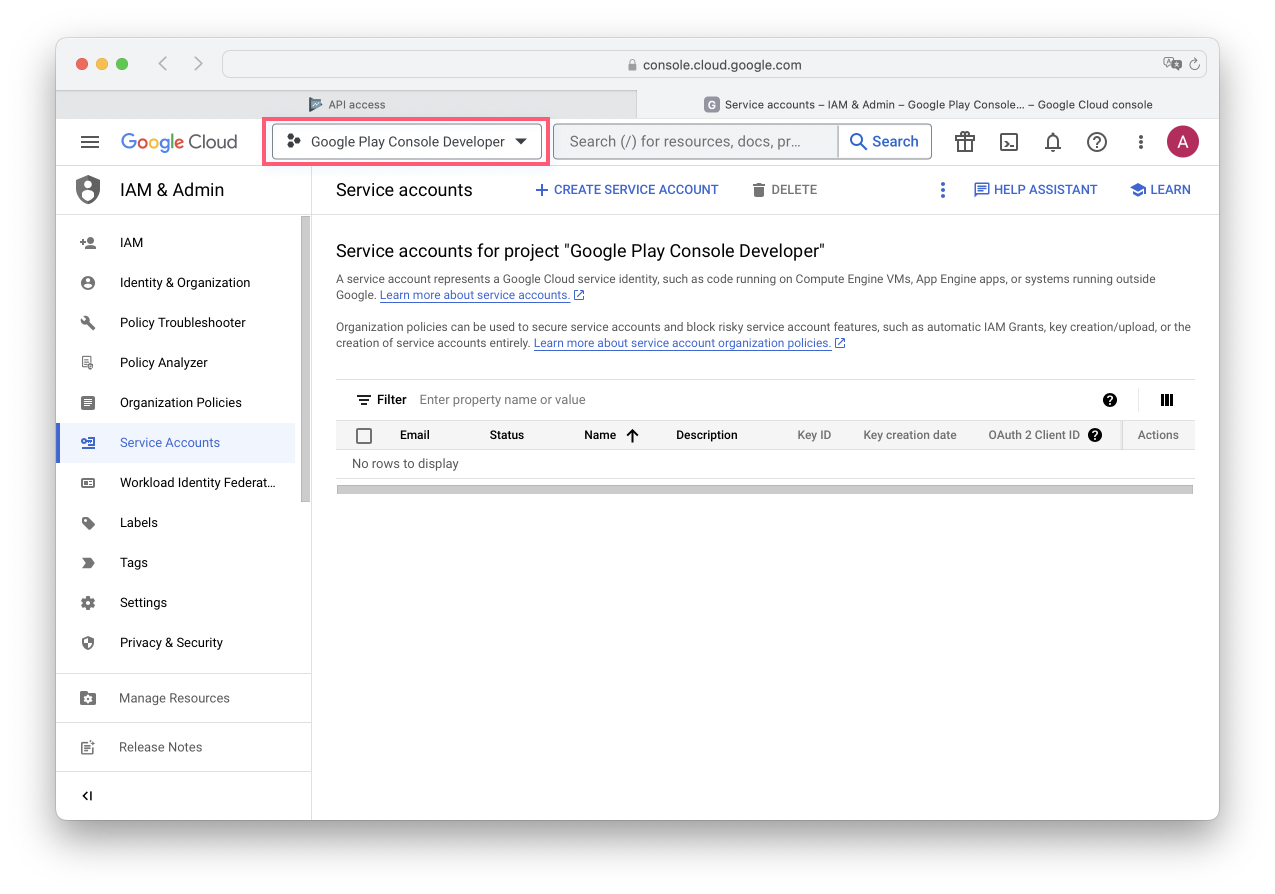Open the free trial gift icon

click(x=965, y=142)
